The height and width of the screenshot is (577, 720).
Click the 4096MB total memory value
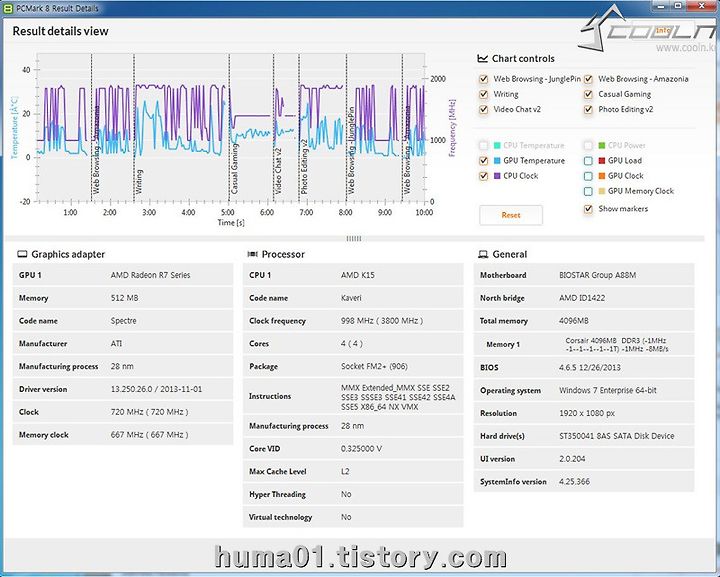coord(574,321)
